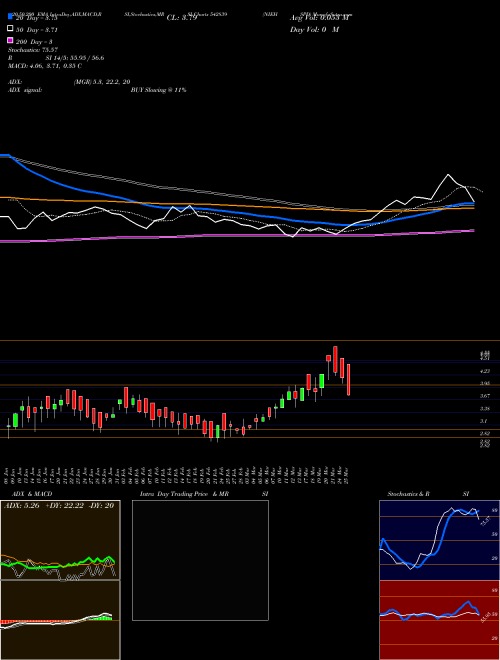Click the blue 20 Day legend swatch
The height and width of the screenshot is (660, 500).
coord(10,16)
